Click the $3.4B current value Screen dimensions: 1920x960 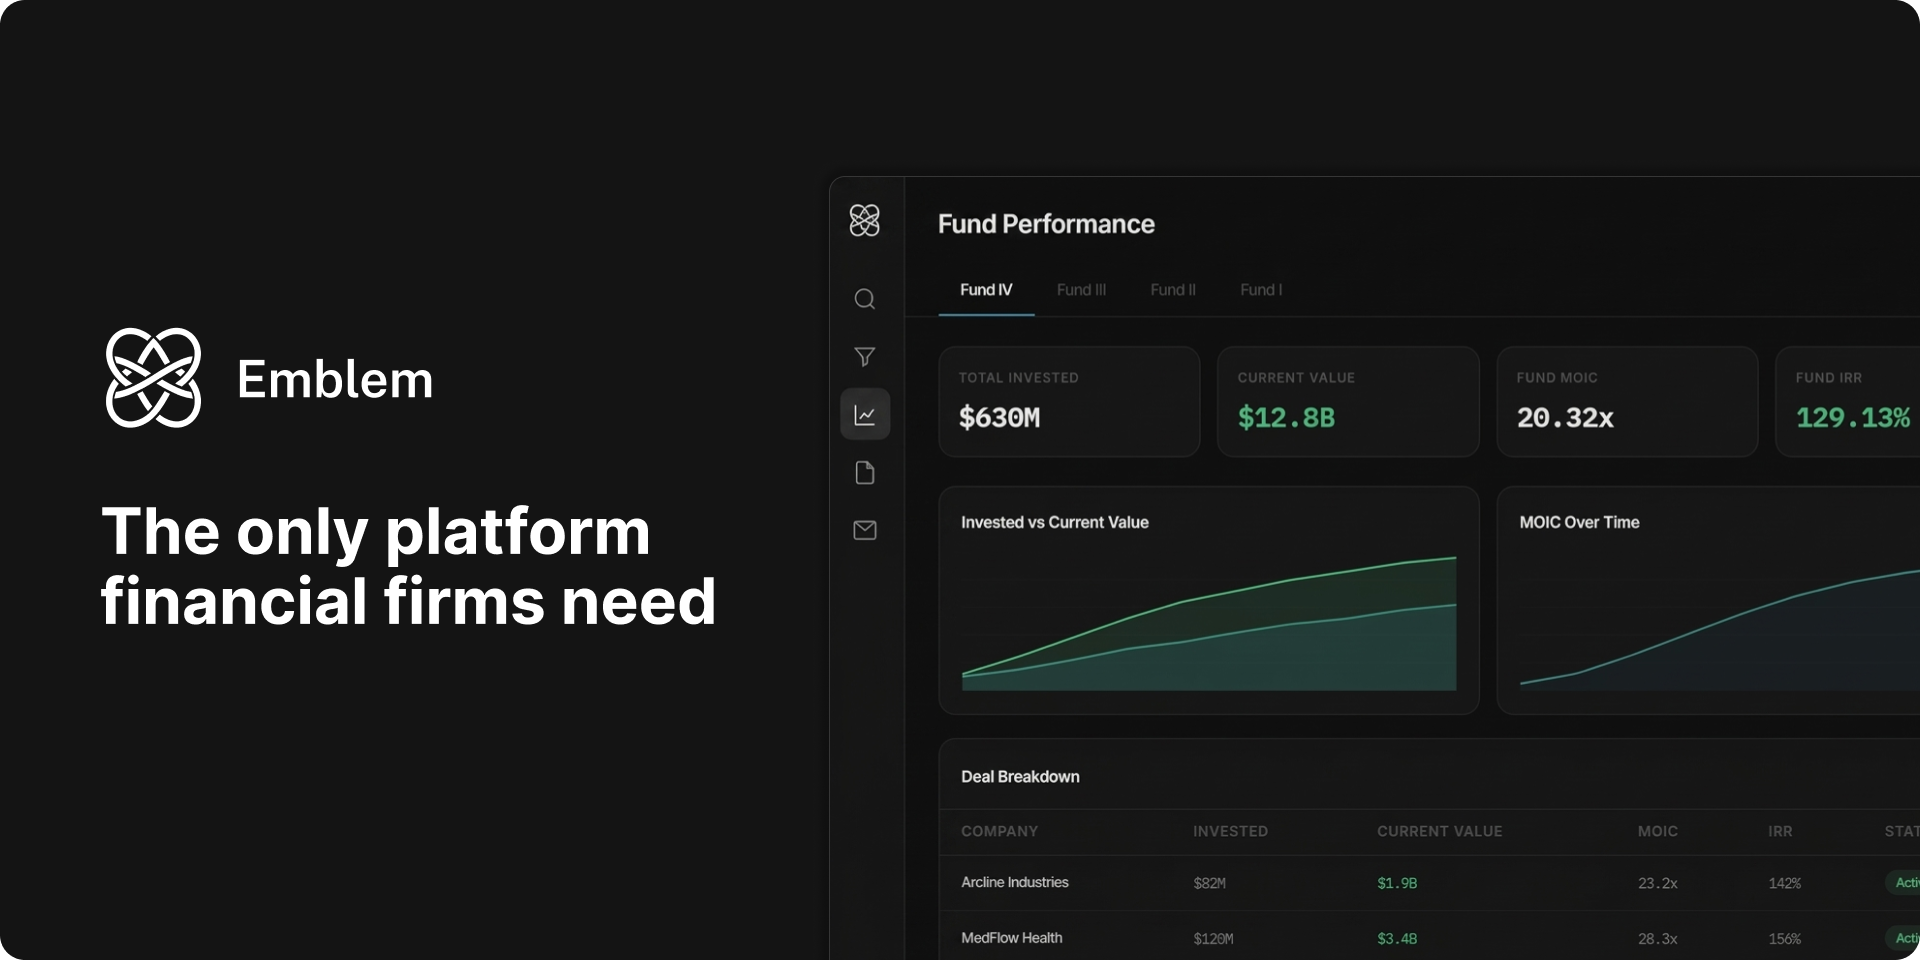pos(1397,939)
